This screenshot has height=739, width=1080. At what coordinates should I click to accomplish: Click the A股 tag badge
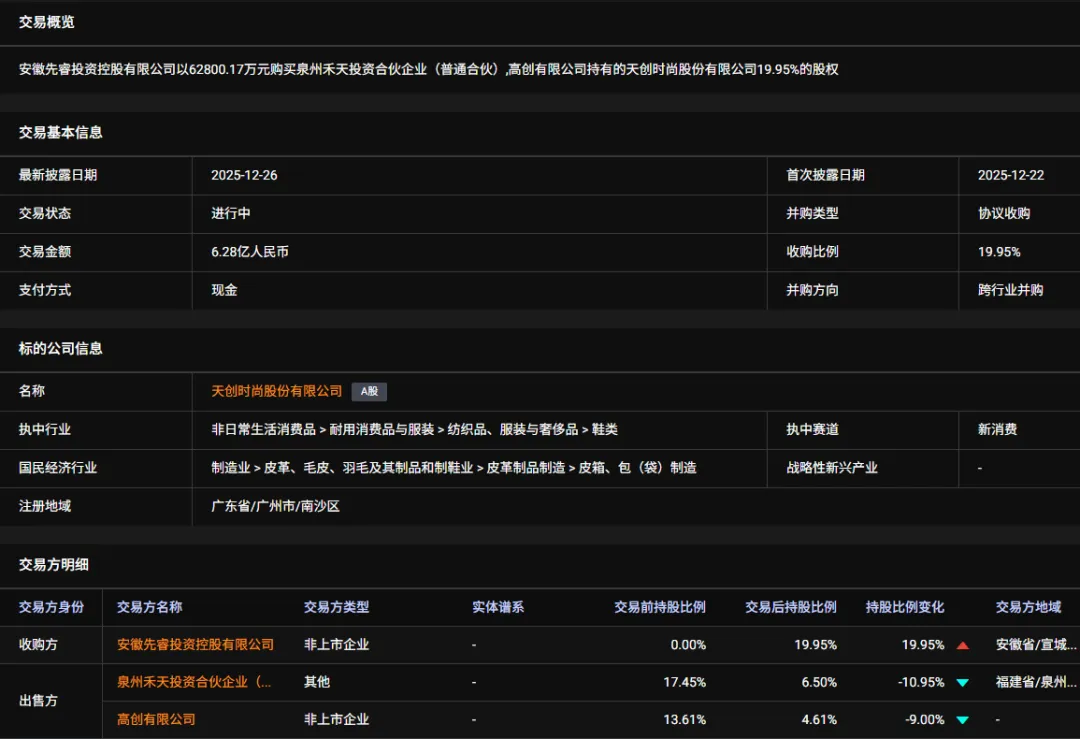click(x=369, y=391)
